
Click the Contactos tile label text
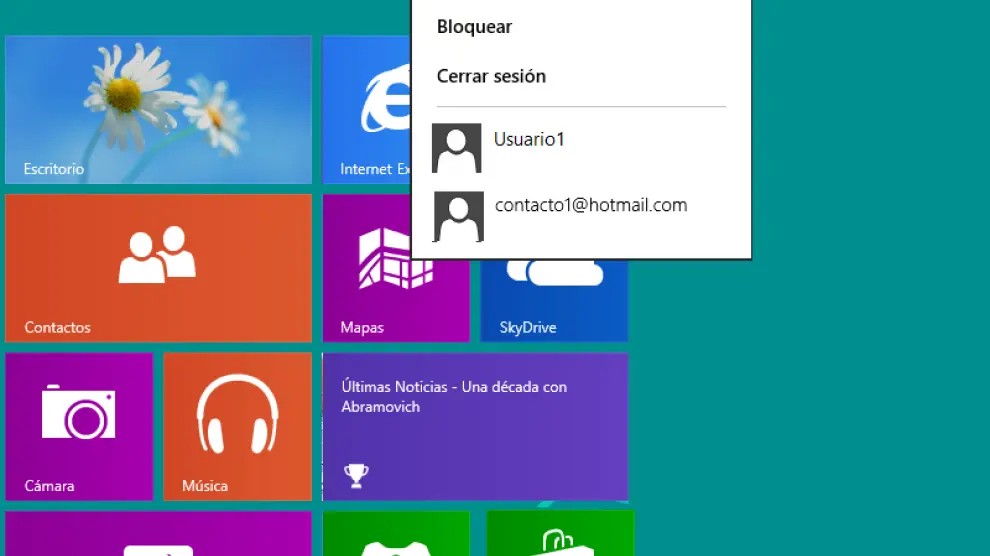click(x=57, y=327)
